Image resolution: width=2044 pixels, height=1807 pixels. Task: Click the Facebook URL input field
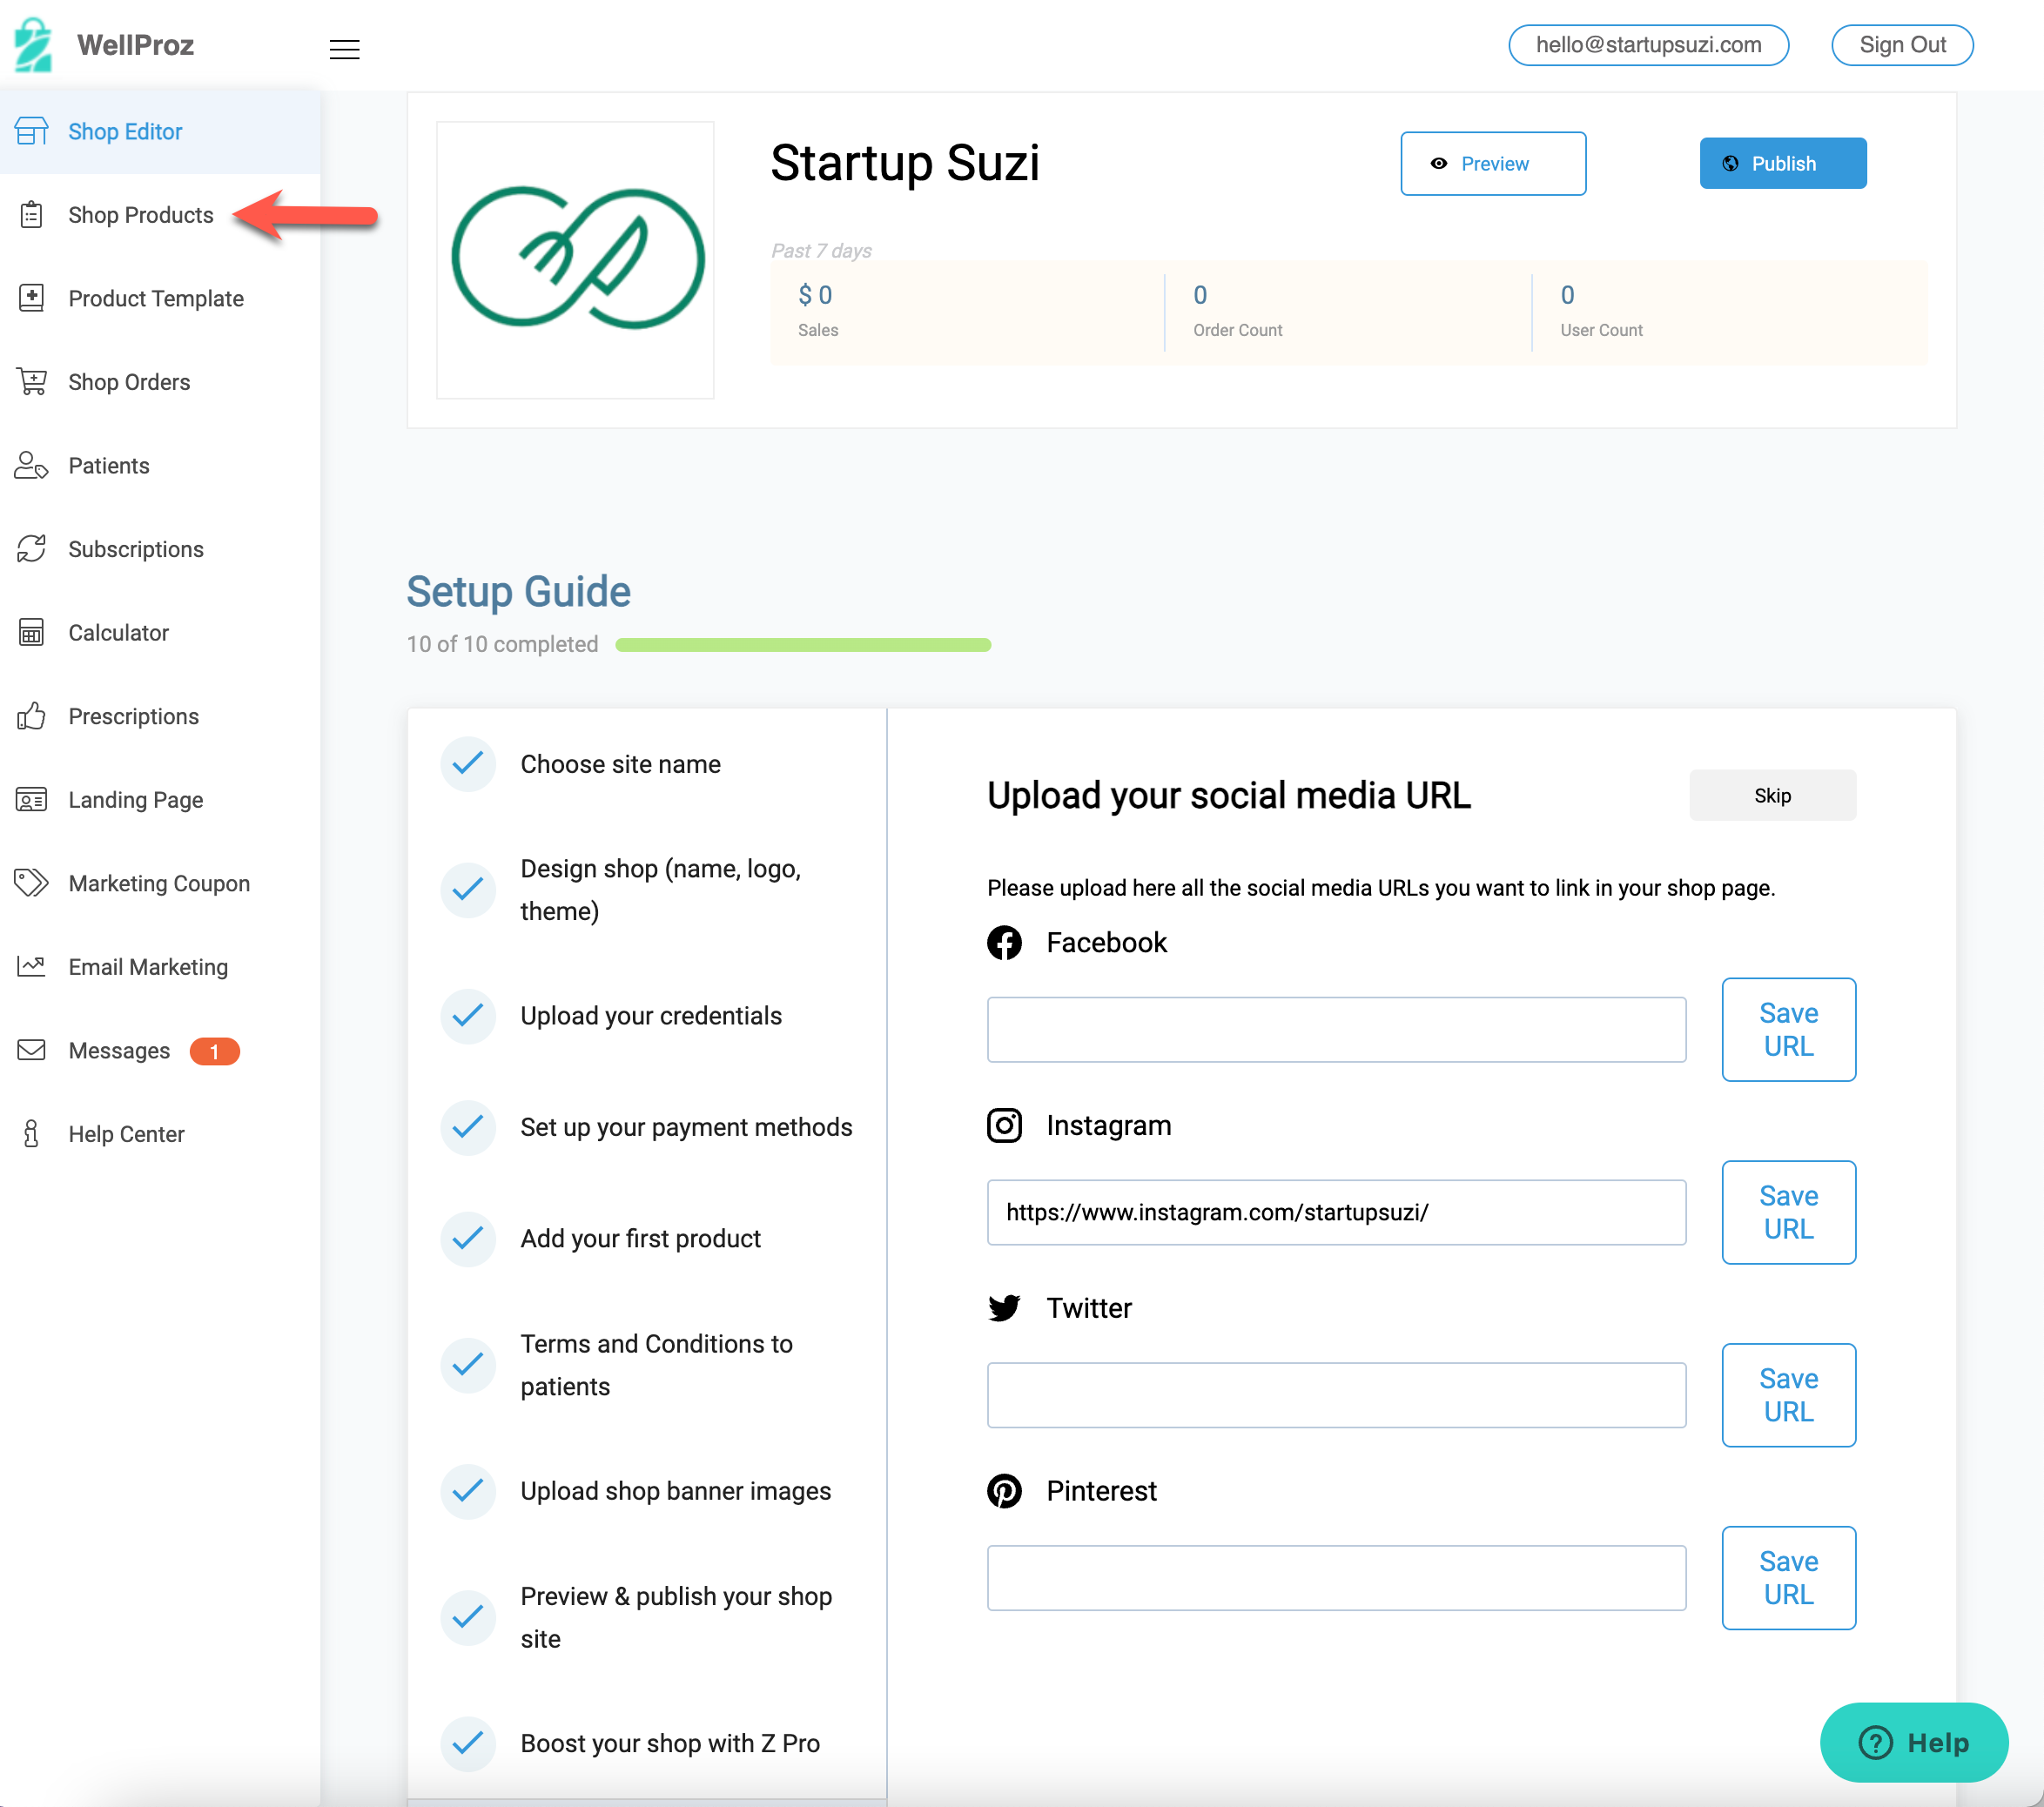pyautogui.click(x=1336, y=1029)
